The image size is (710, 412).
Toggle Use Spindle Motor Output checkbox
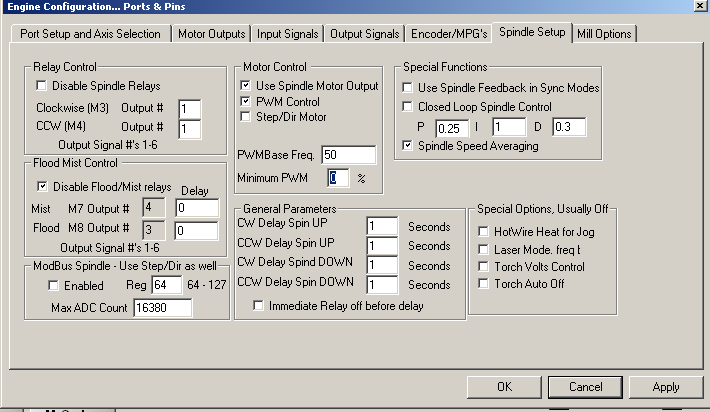tap(247, 85)
